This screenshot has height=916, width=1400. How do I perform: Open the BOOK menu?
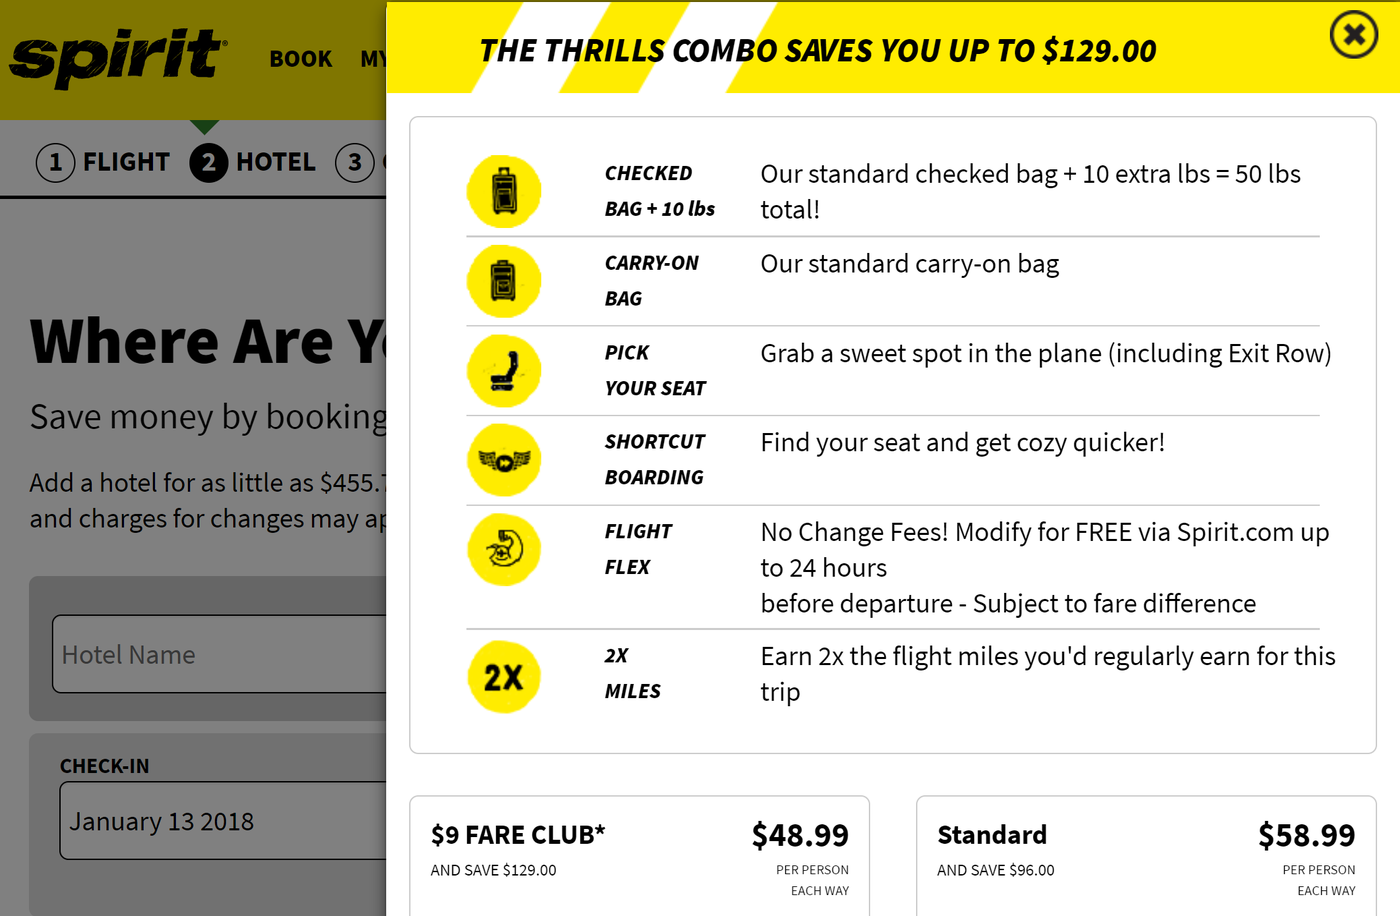click(x=300, y=59)
